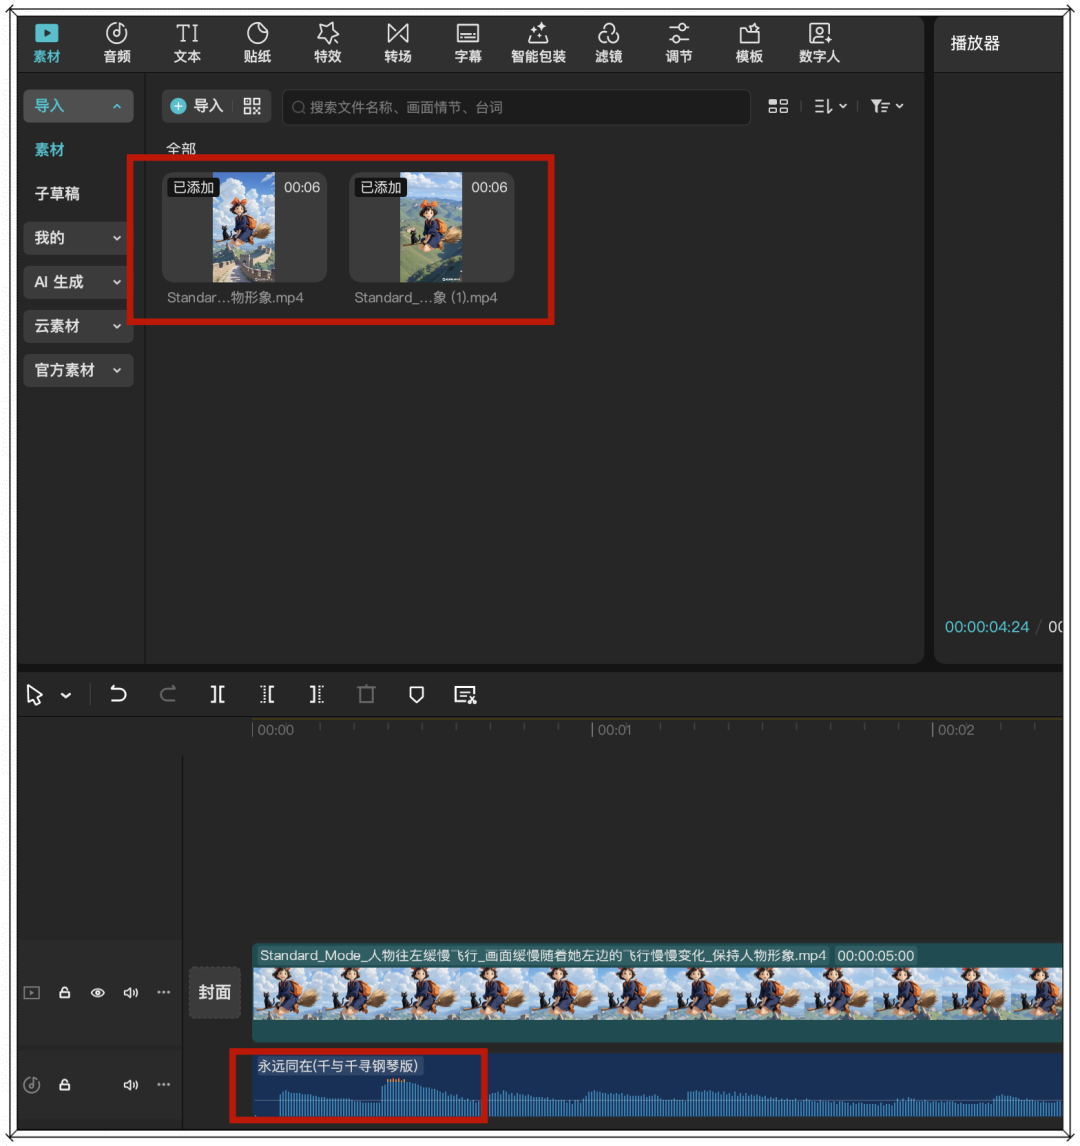Mute the audio track
1080x1146 pixels.
click(x=131, y=1085)
